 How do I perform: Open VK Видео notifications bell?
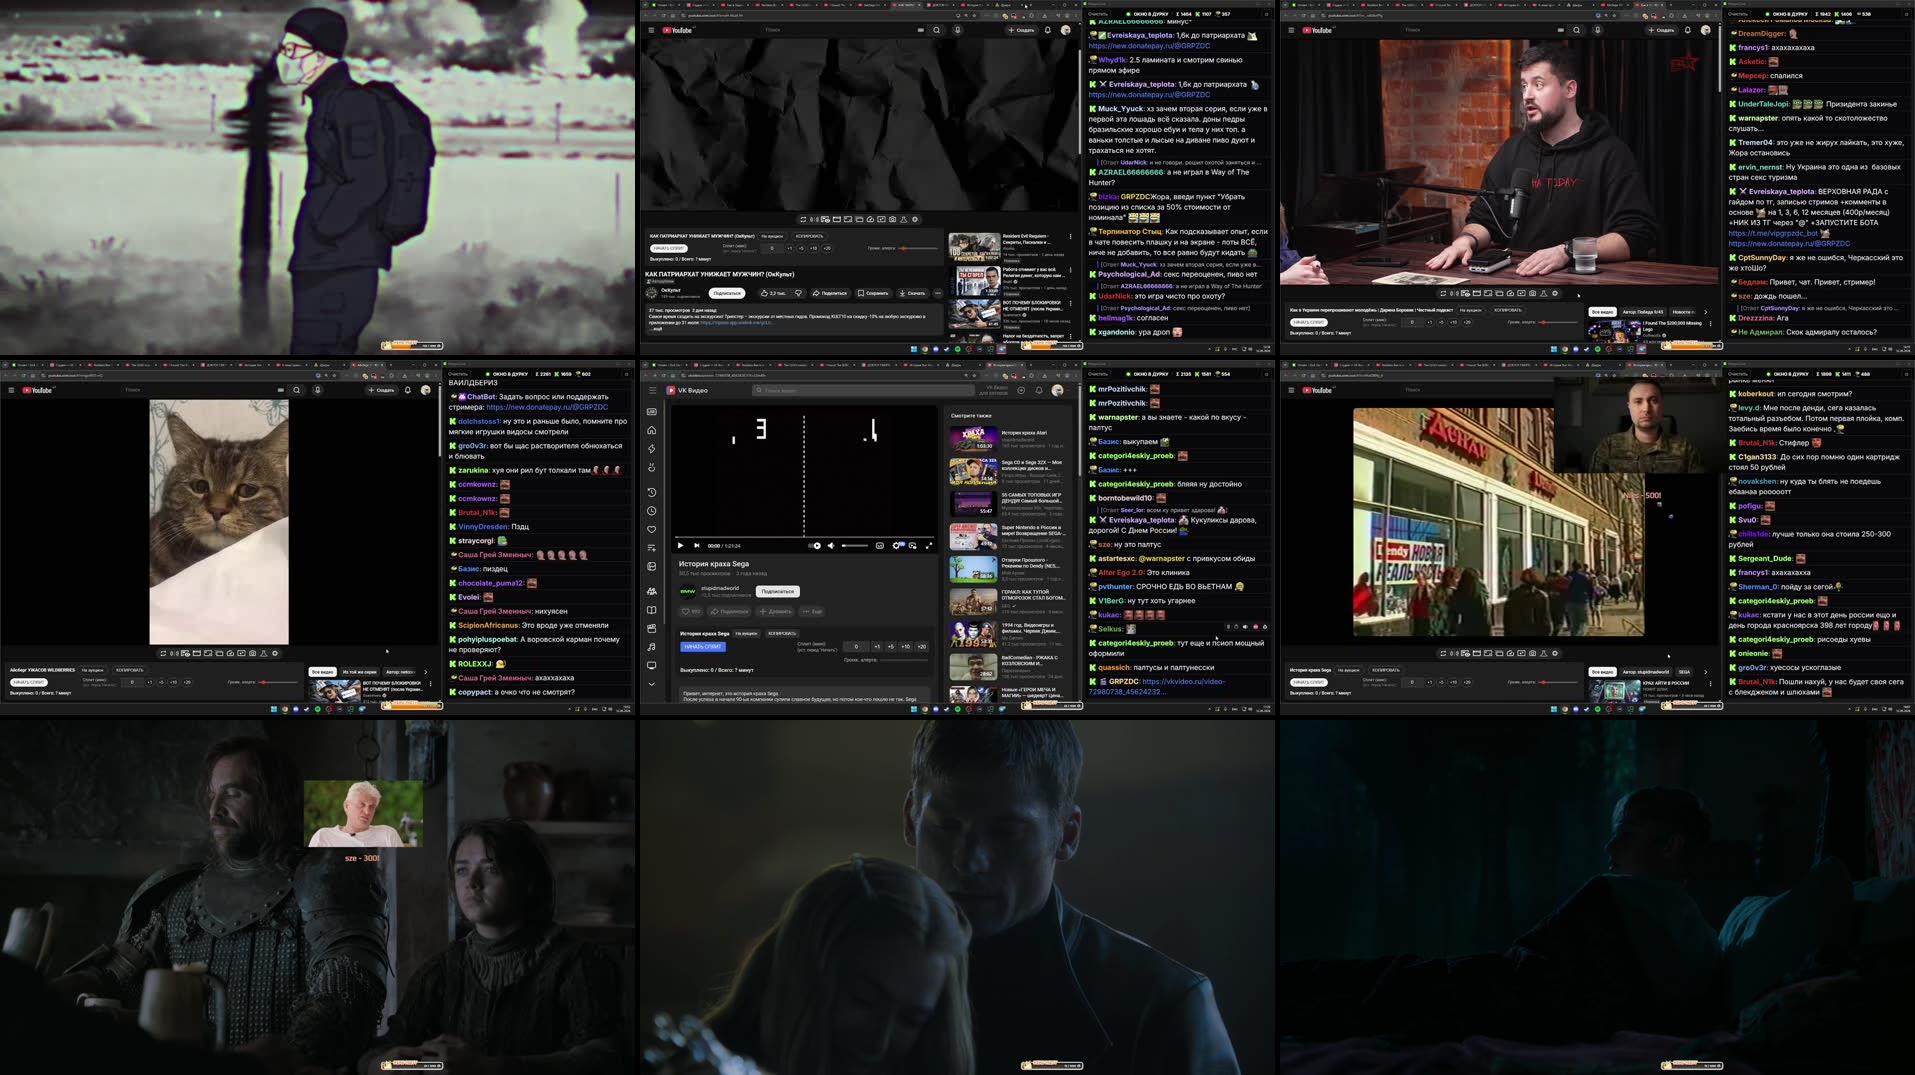coord(1039,390)
